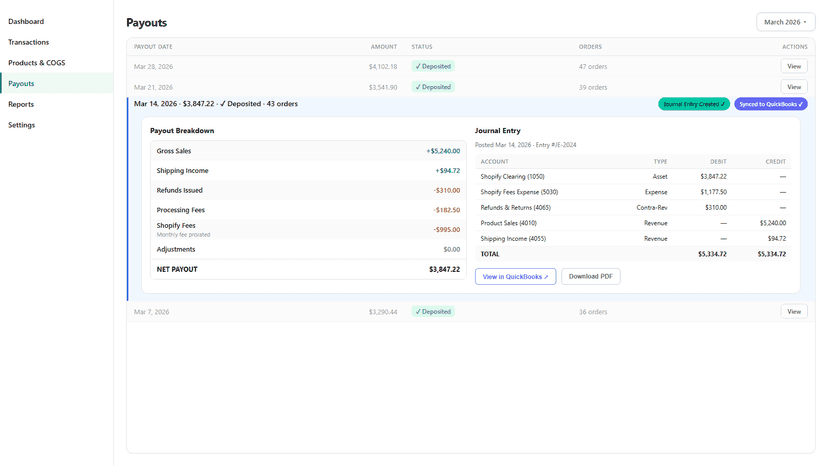Click Product Sales (4010) account
This screenshot has width=828, height=466.
click(x=509, y=223)
